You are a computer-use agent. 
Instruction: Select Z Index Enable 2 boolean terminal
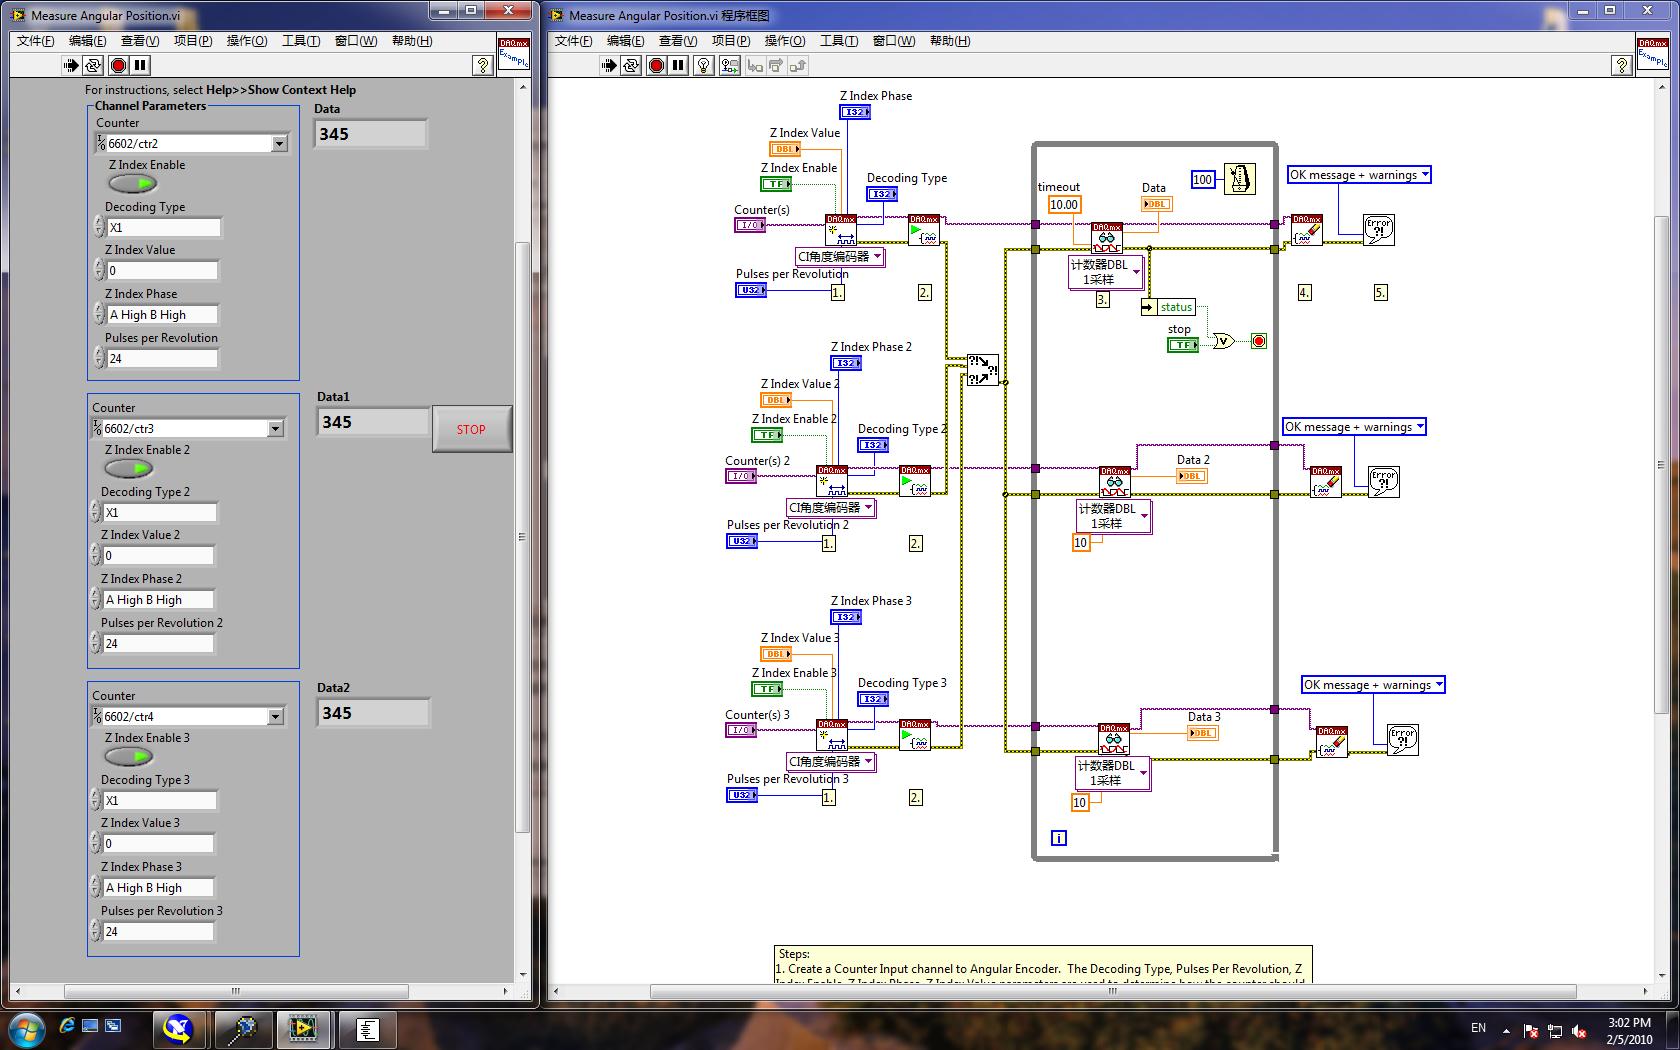(x=767, y=435)
